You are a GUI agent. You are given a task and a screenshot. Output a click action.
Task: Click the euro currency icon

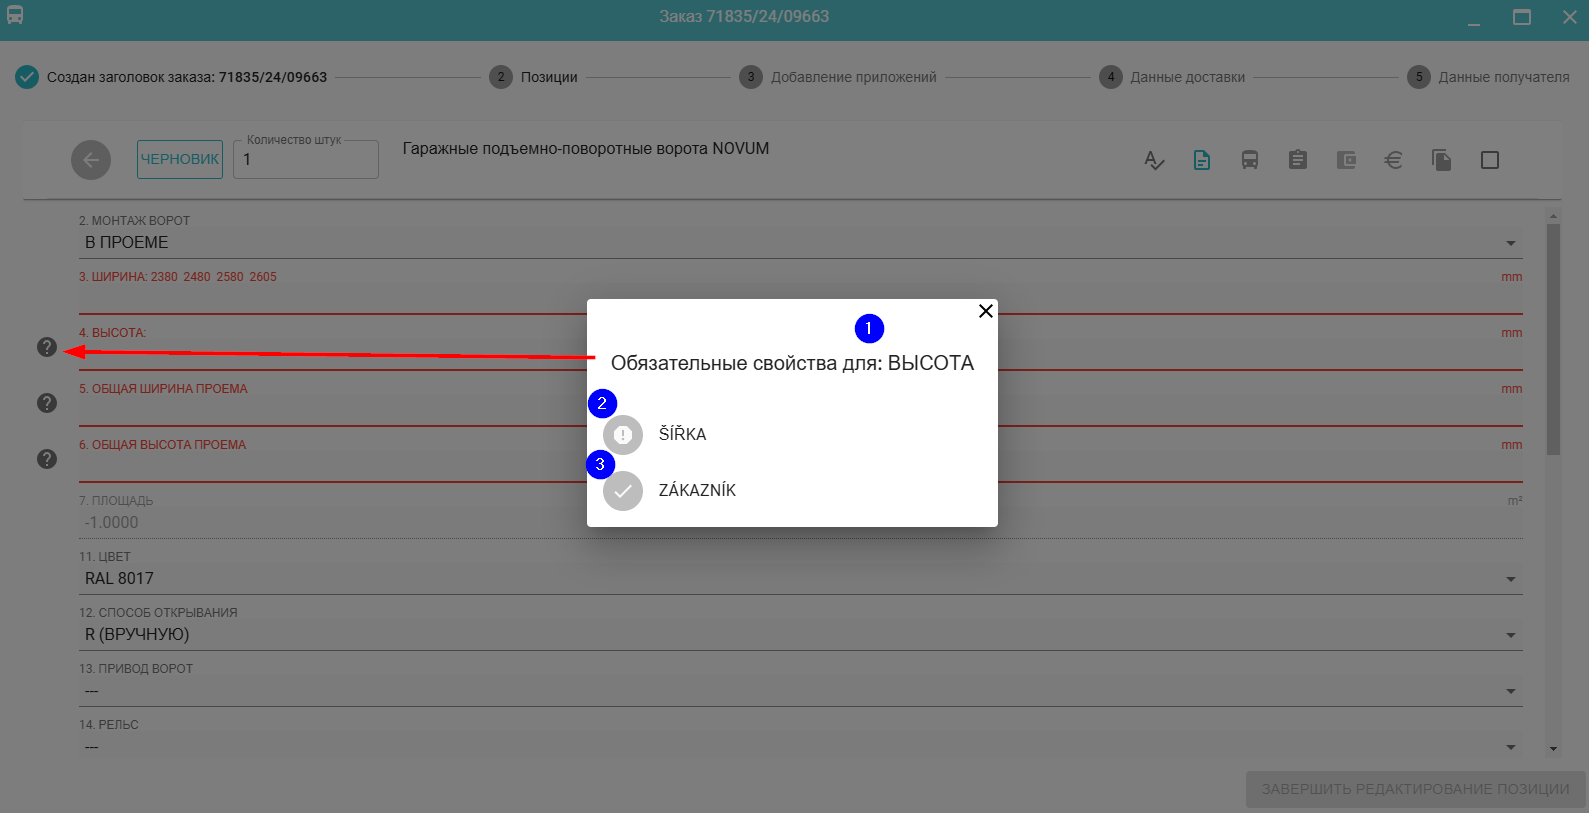click(1393, 160)
